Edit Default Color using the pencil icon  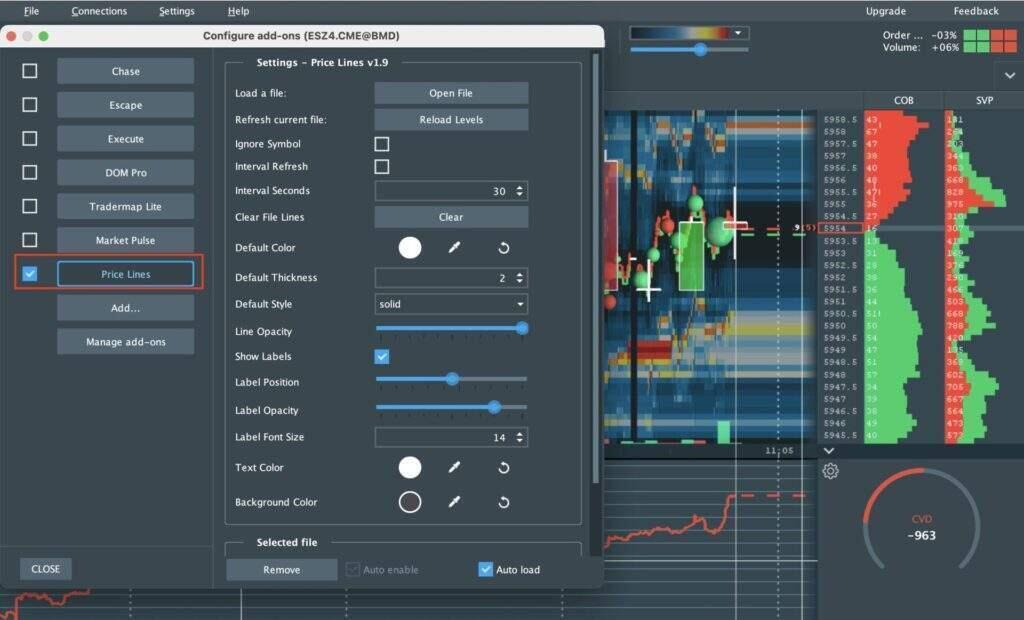point(455,247)
